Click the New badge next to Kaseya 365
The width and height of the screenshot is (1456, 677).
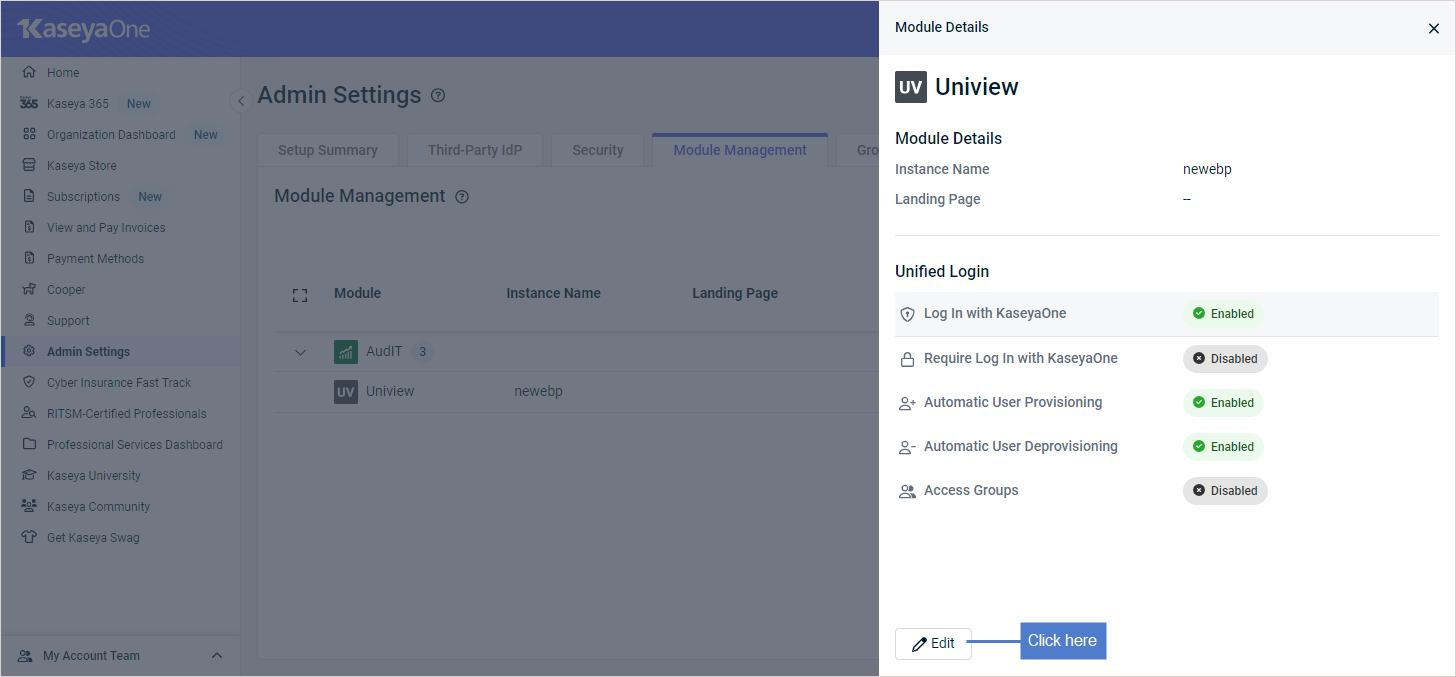point(139,103)
